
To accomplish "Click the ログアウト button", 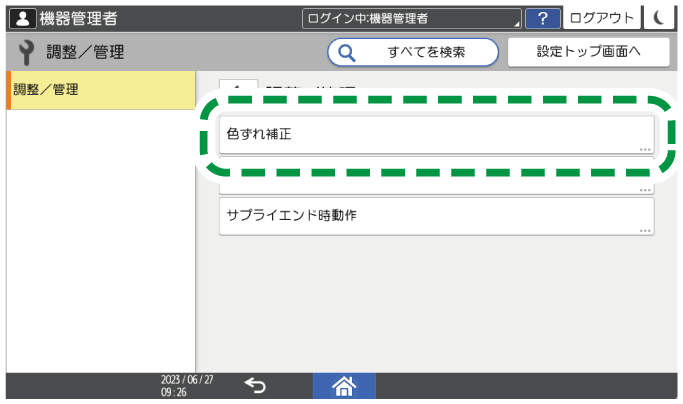I will [x=602, y=18].
